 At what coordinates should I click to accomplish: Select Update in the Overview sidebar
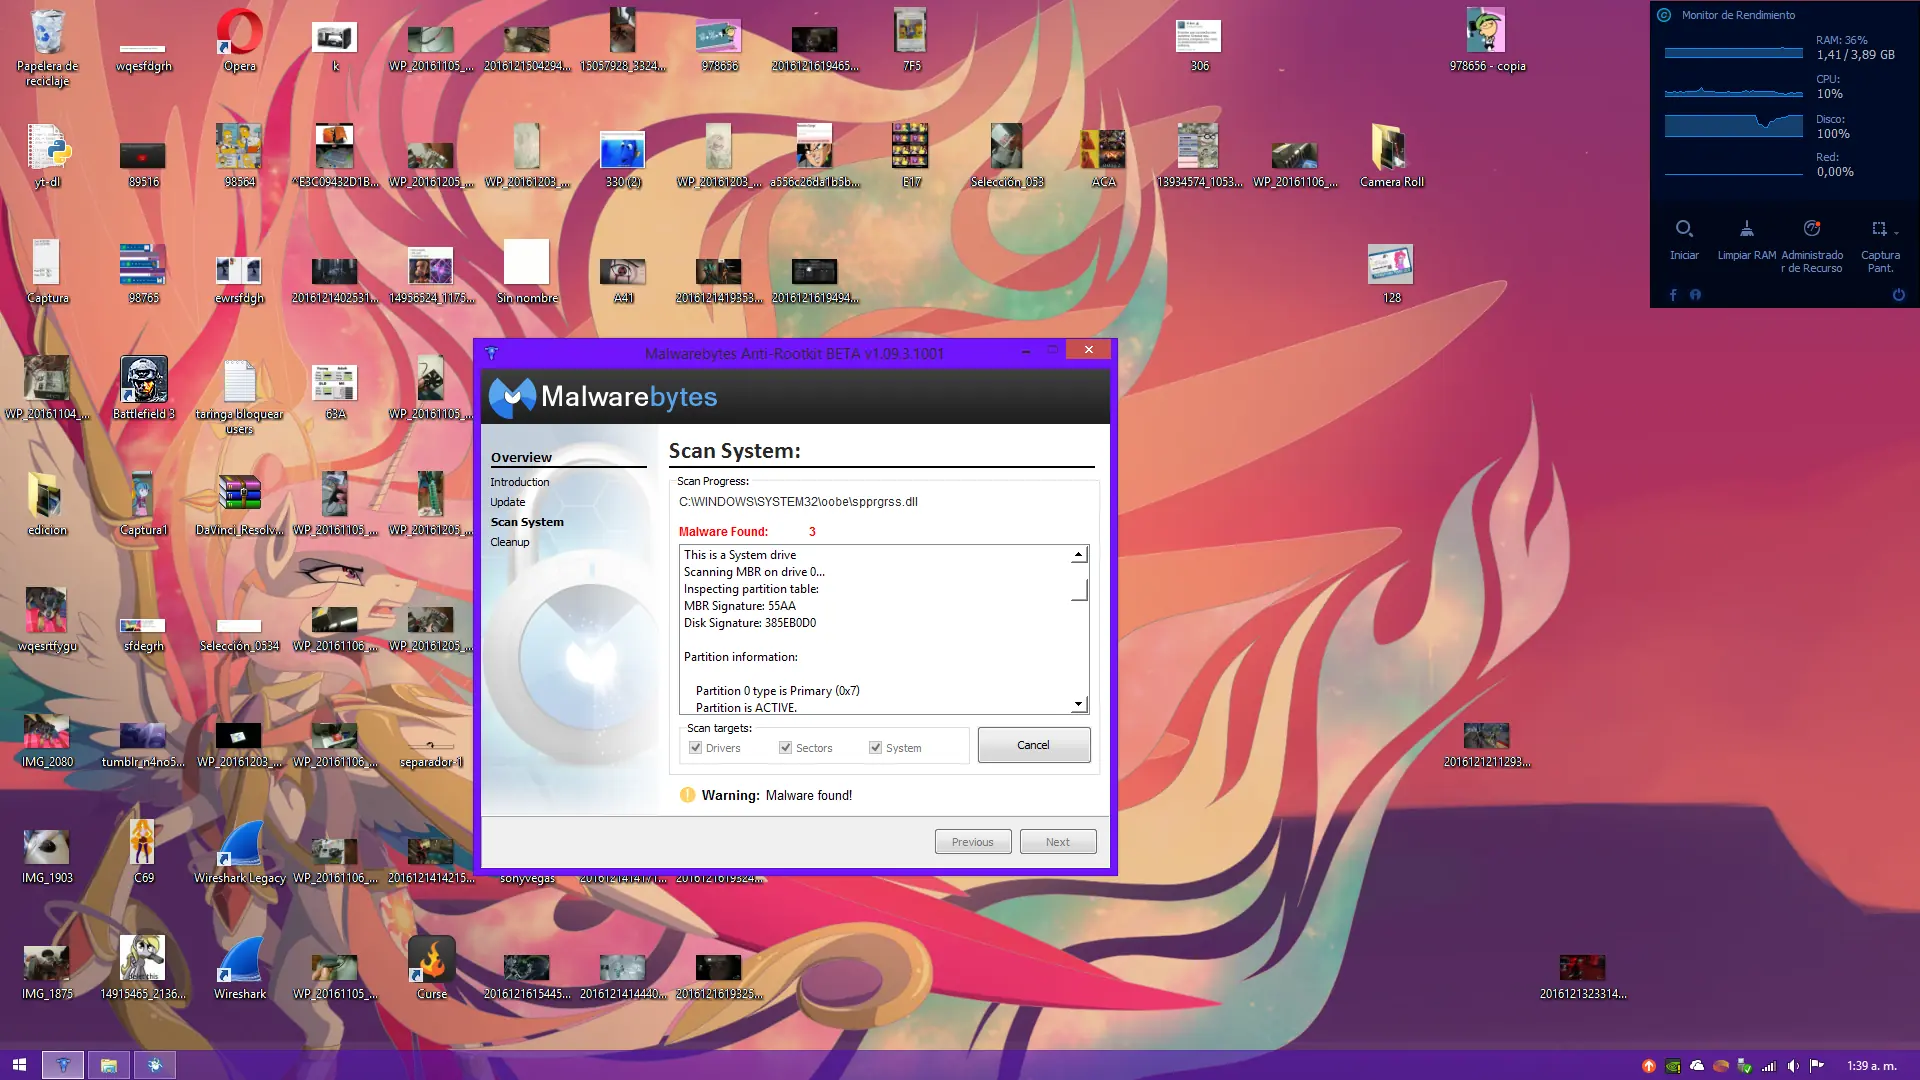[x=508, y=502]
